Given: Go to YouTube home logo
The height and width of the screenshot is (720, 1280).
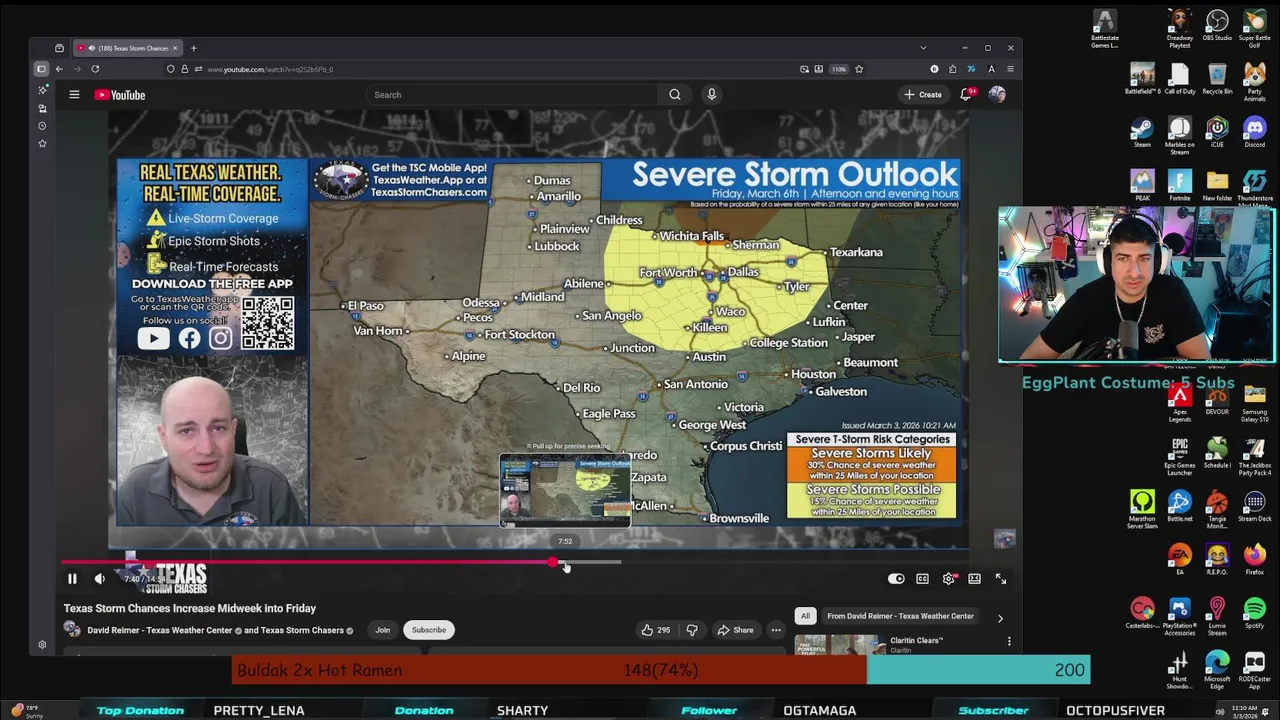Looking at the screenshot, I should coord(120,95).
